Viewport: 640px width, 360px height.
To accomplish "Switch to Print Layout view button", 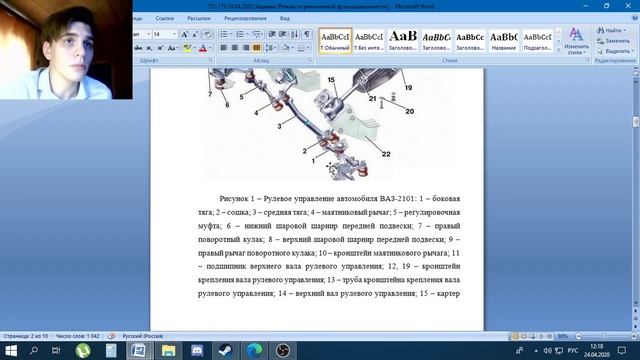I will (515, 336).
